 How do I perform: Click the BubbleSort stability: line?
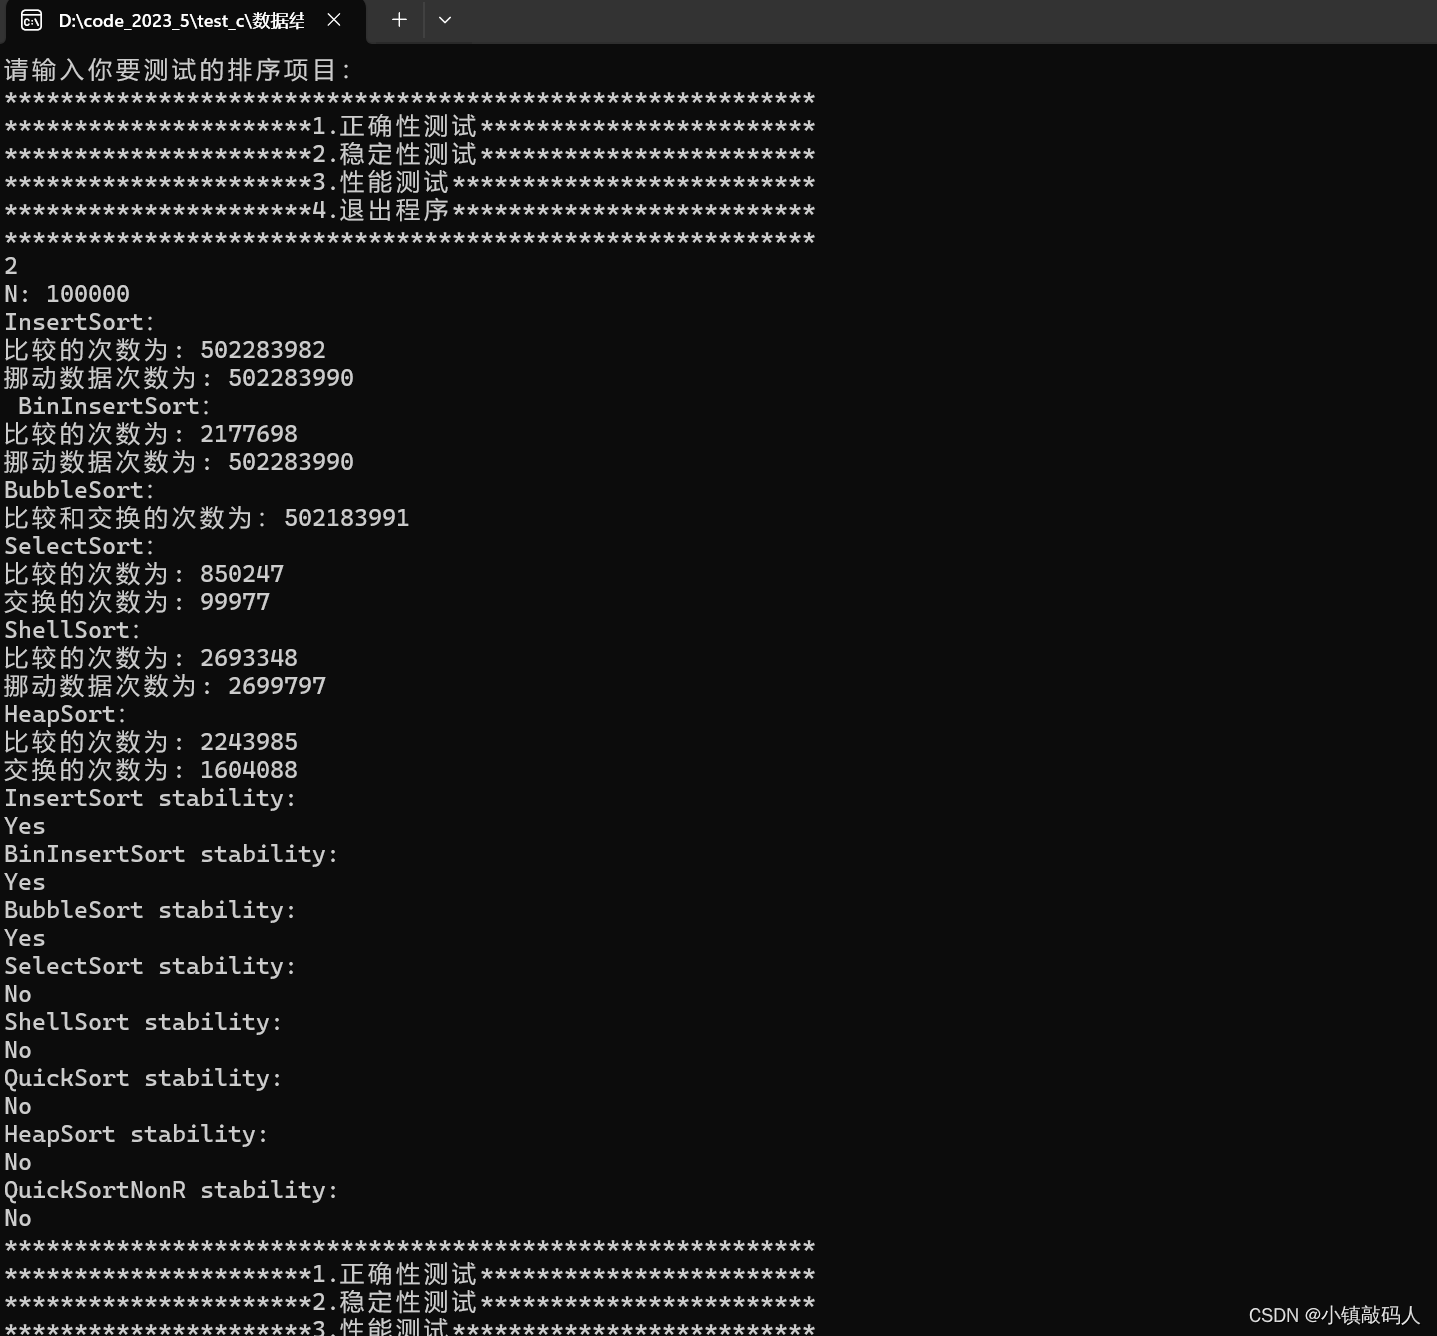pos(150,910)
